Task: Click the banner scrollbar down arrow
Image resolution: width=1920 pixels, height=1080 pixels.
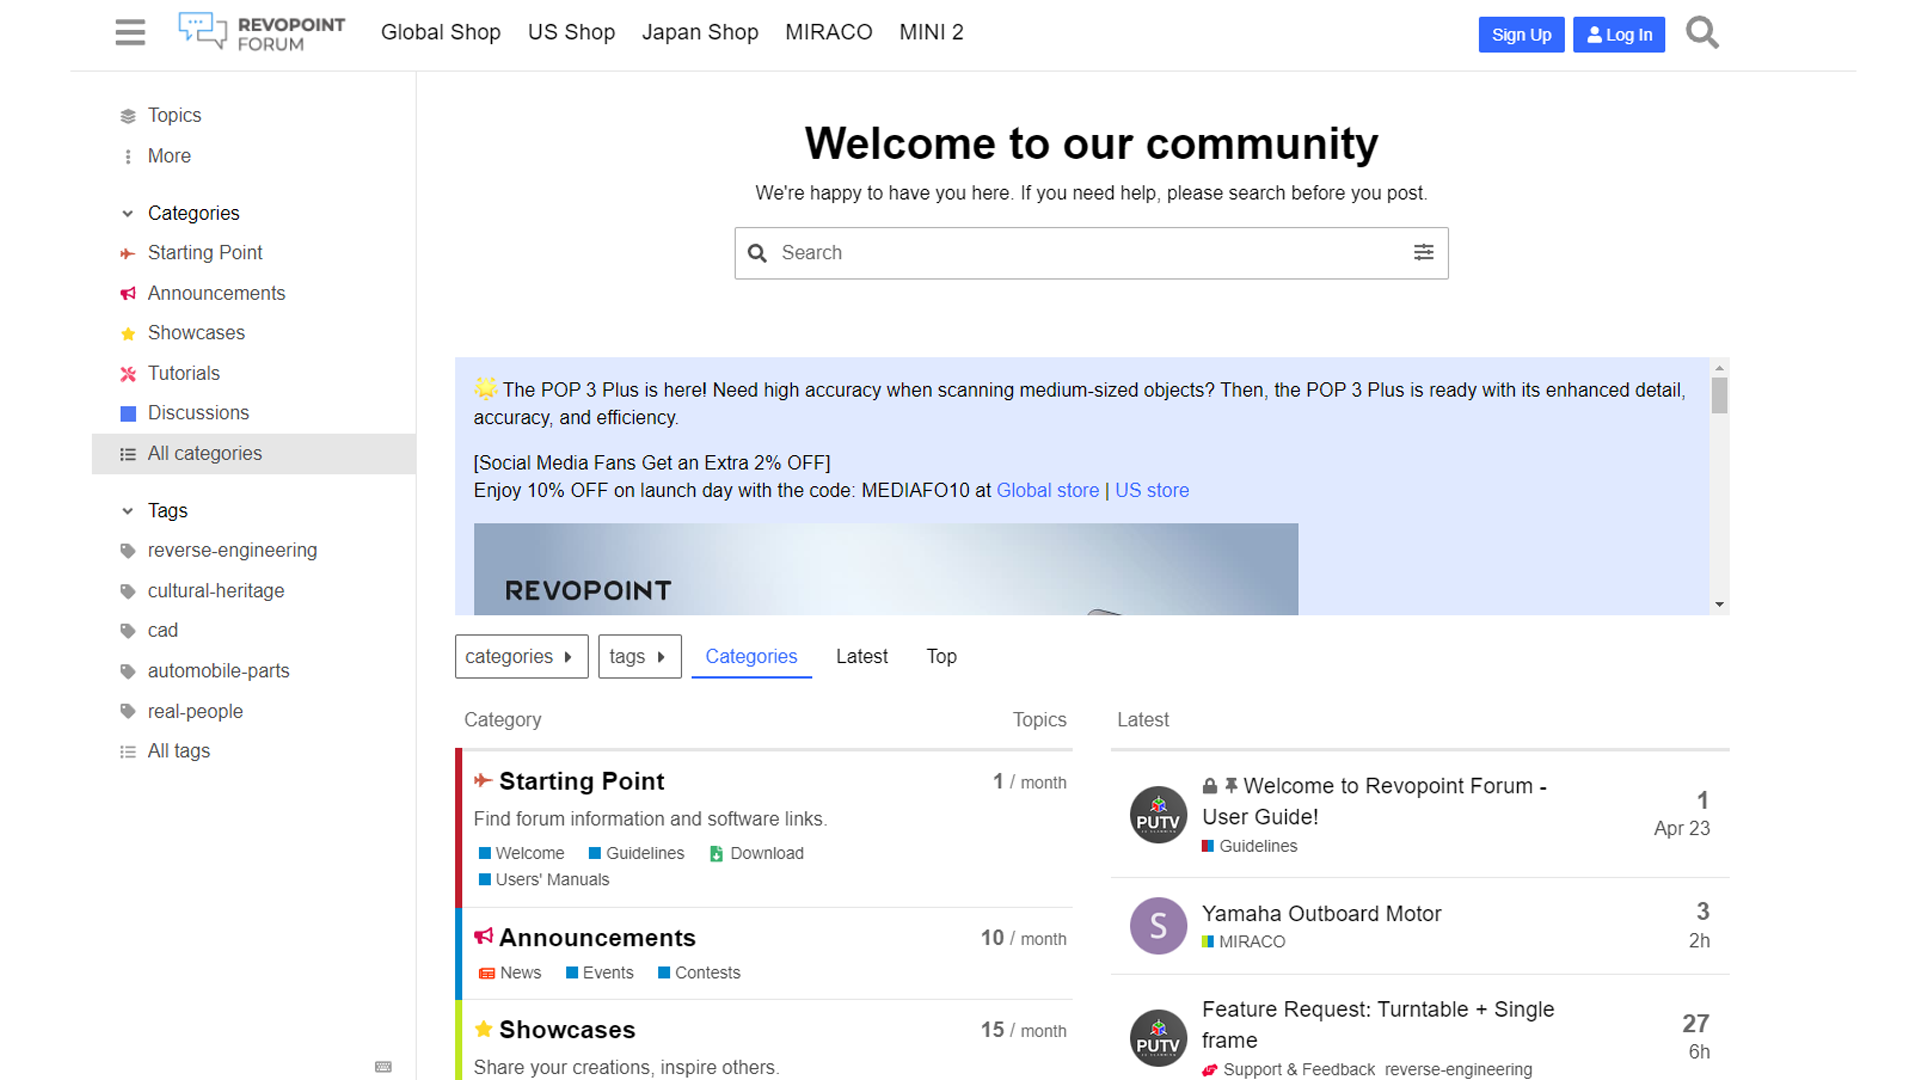Action: click(1719, 604)
